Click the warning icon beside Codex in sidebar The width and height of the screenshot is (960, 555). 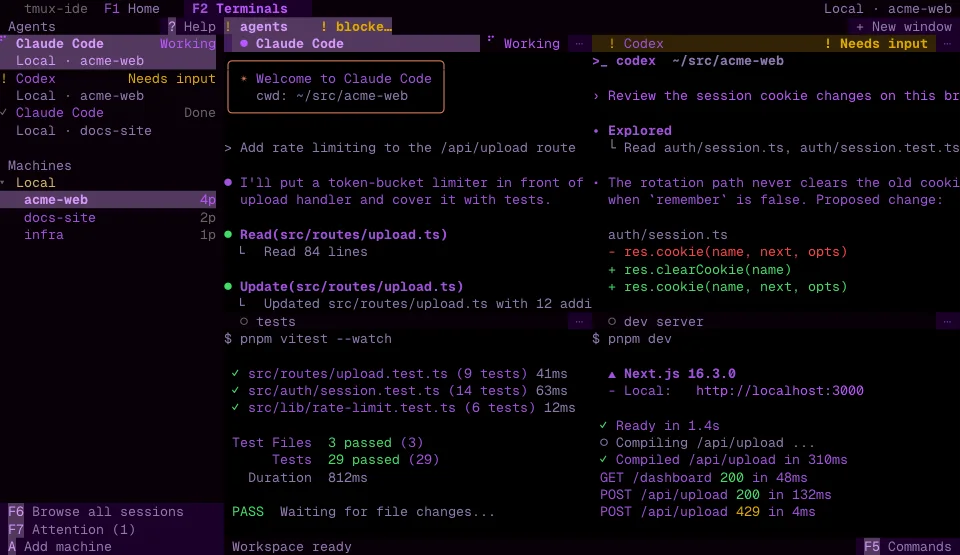(x=4, y=78)
